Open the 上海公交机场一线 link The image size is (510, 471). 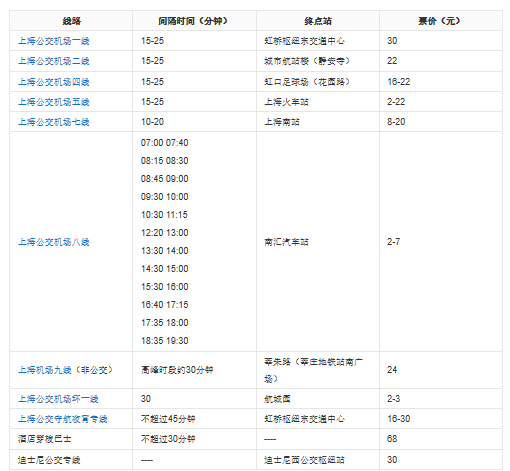[x=54, y=41]
